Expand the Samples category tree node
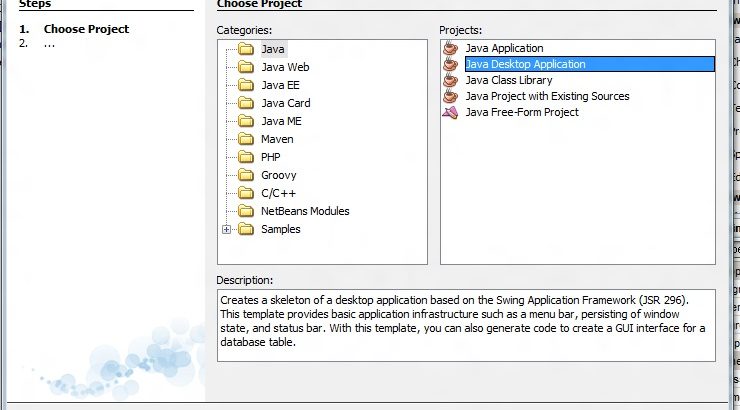Screen dimensions: 740x410 click(227, 229)
